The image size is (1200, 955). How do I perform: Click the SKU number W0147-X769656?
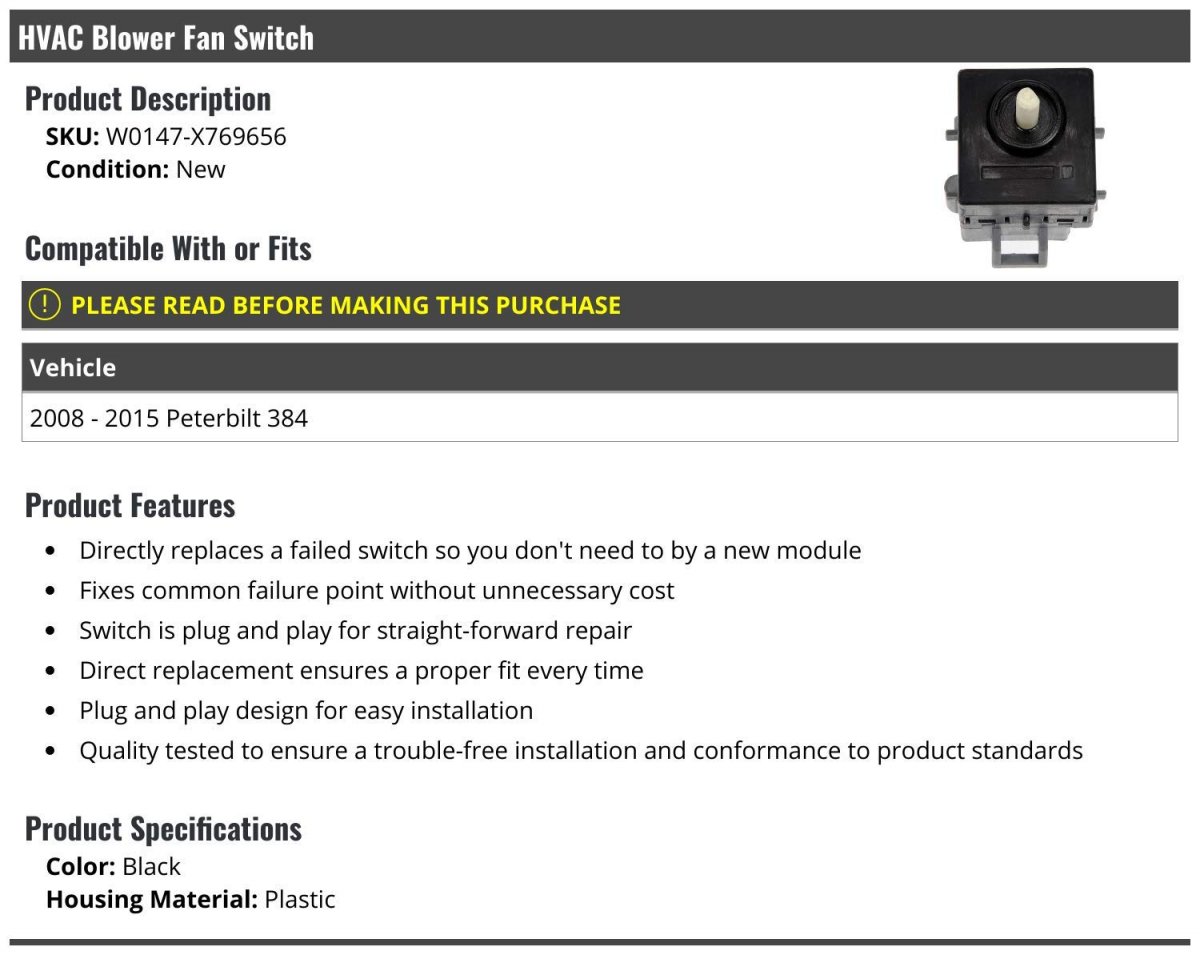tap(196, 136)
